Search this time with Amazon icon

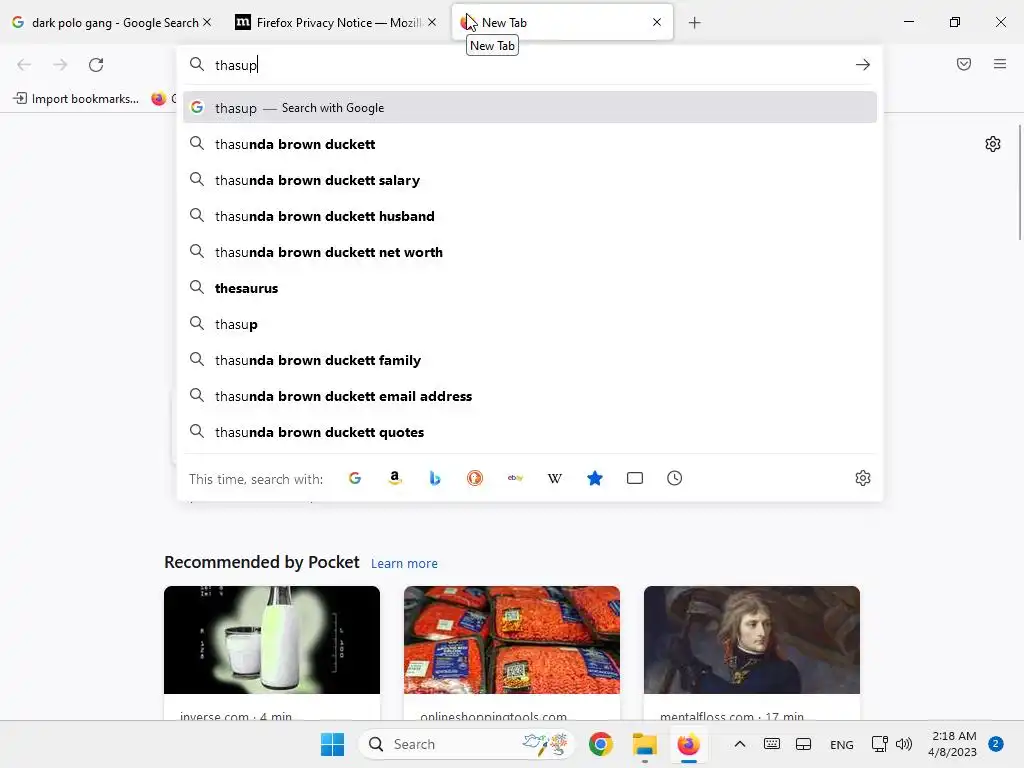(x=394, y=478)
